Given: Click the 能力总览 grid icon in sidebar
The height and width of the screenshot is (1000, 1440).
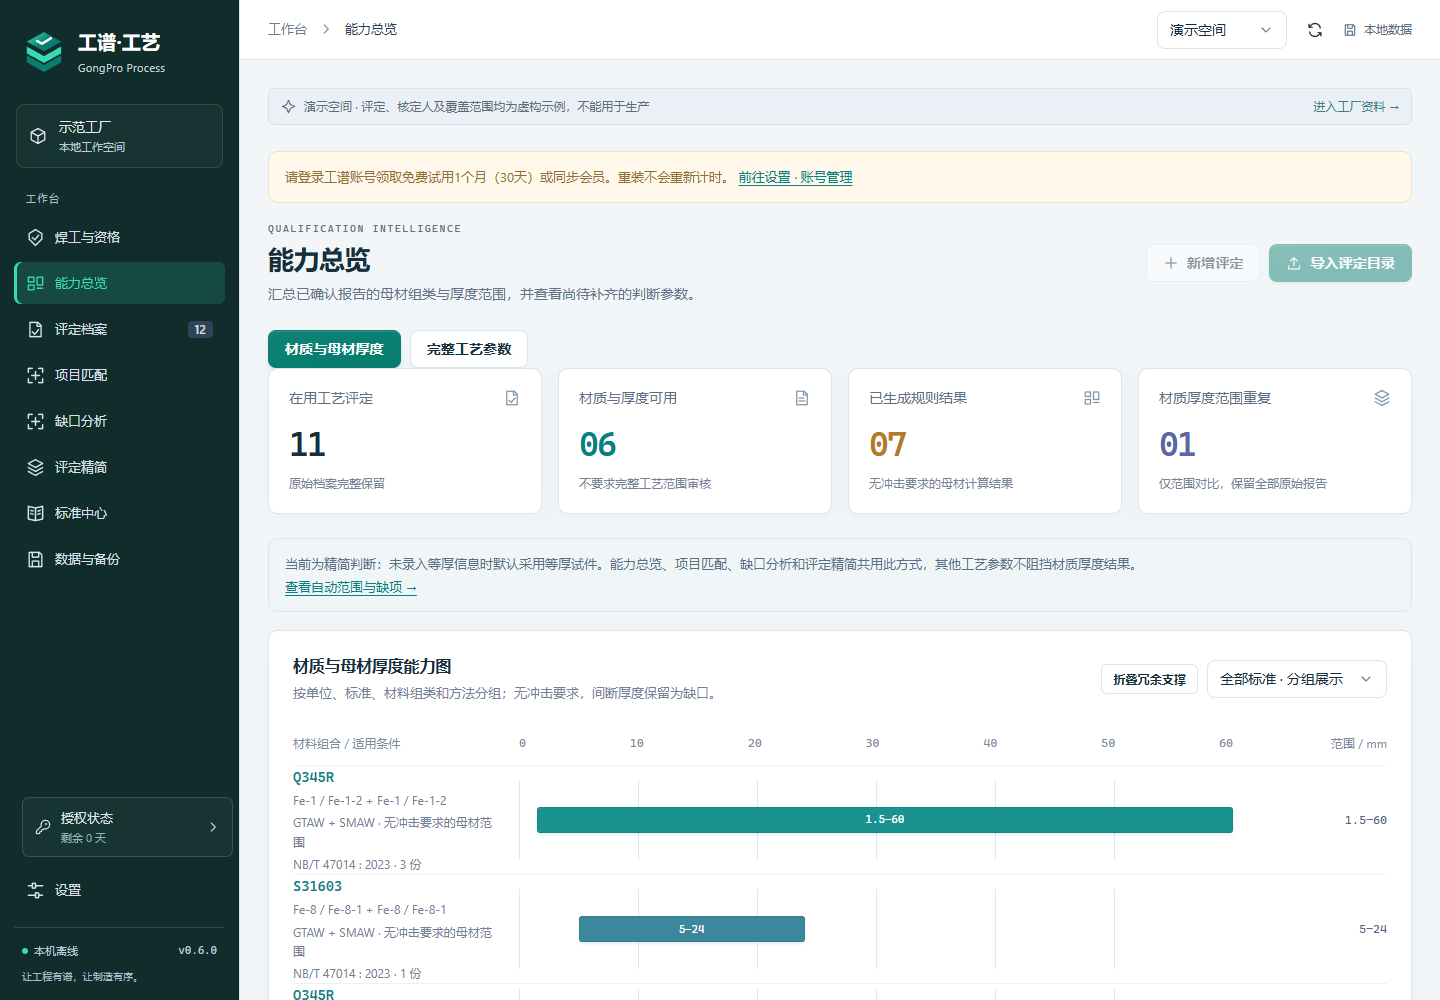Looking at the screenshot, I should pos(35,283).
